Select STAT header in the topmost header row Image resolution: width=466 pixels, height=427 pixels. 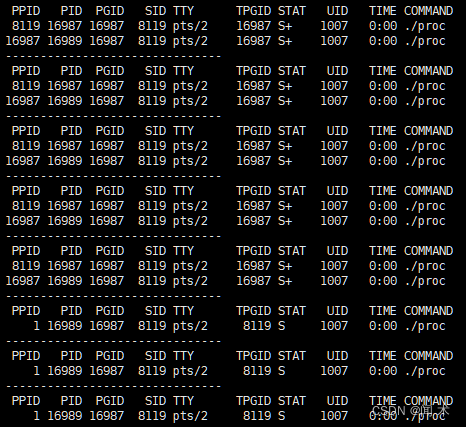coord(292,11)
